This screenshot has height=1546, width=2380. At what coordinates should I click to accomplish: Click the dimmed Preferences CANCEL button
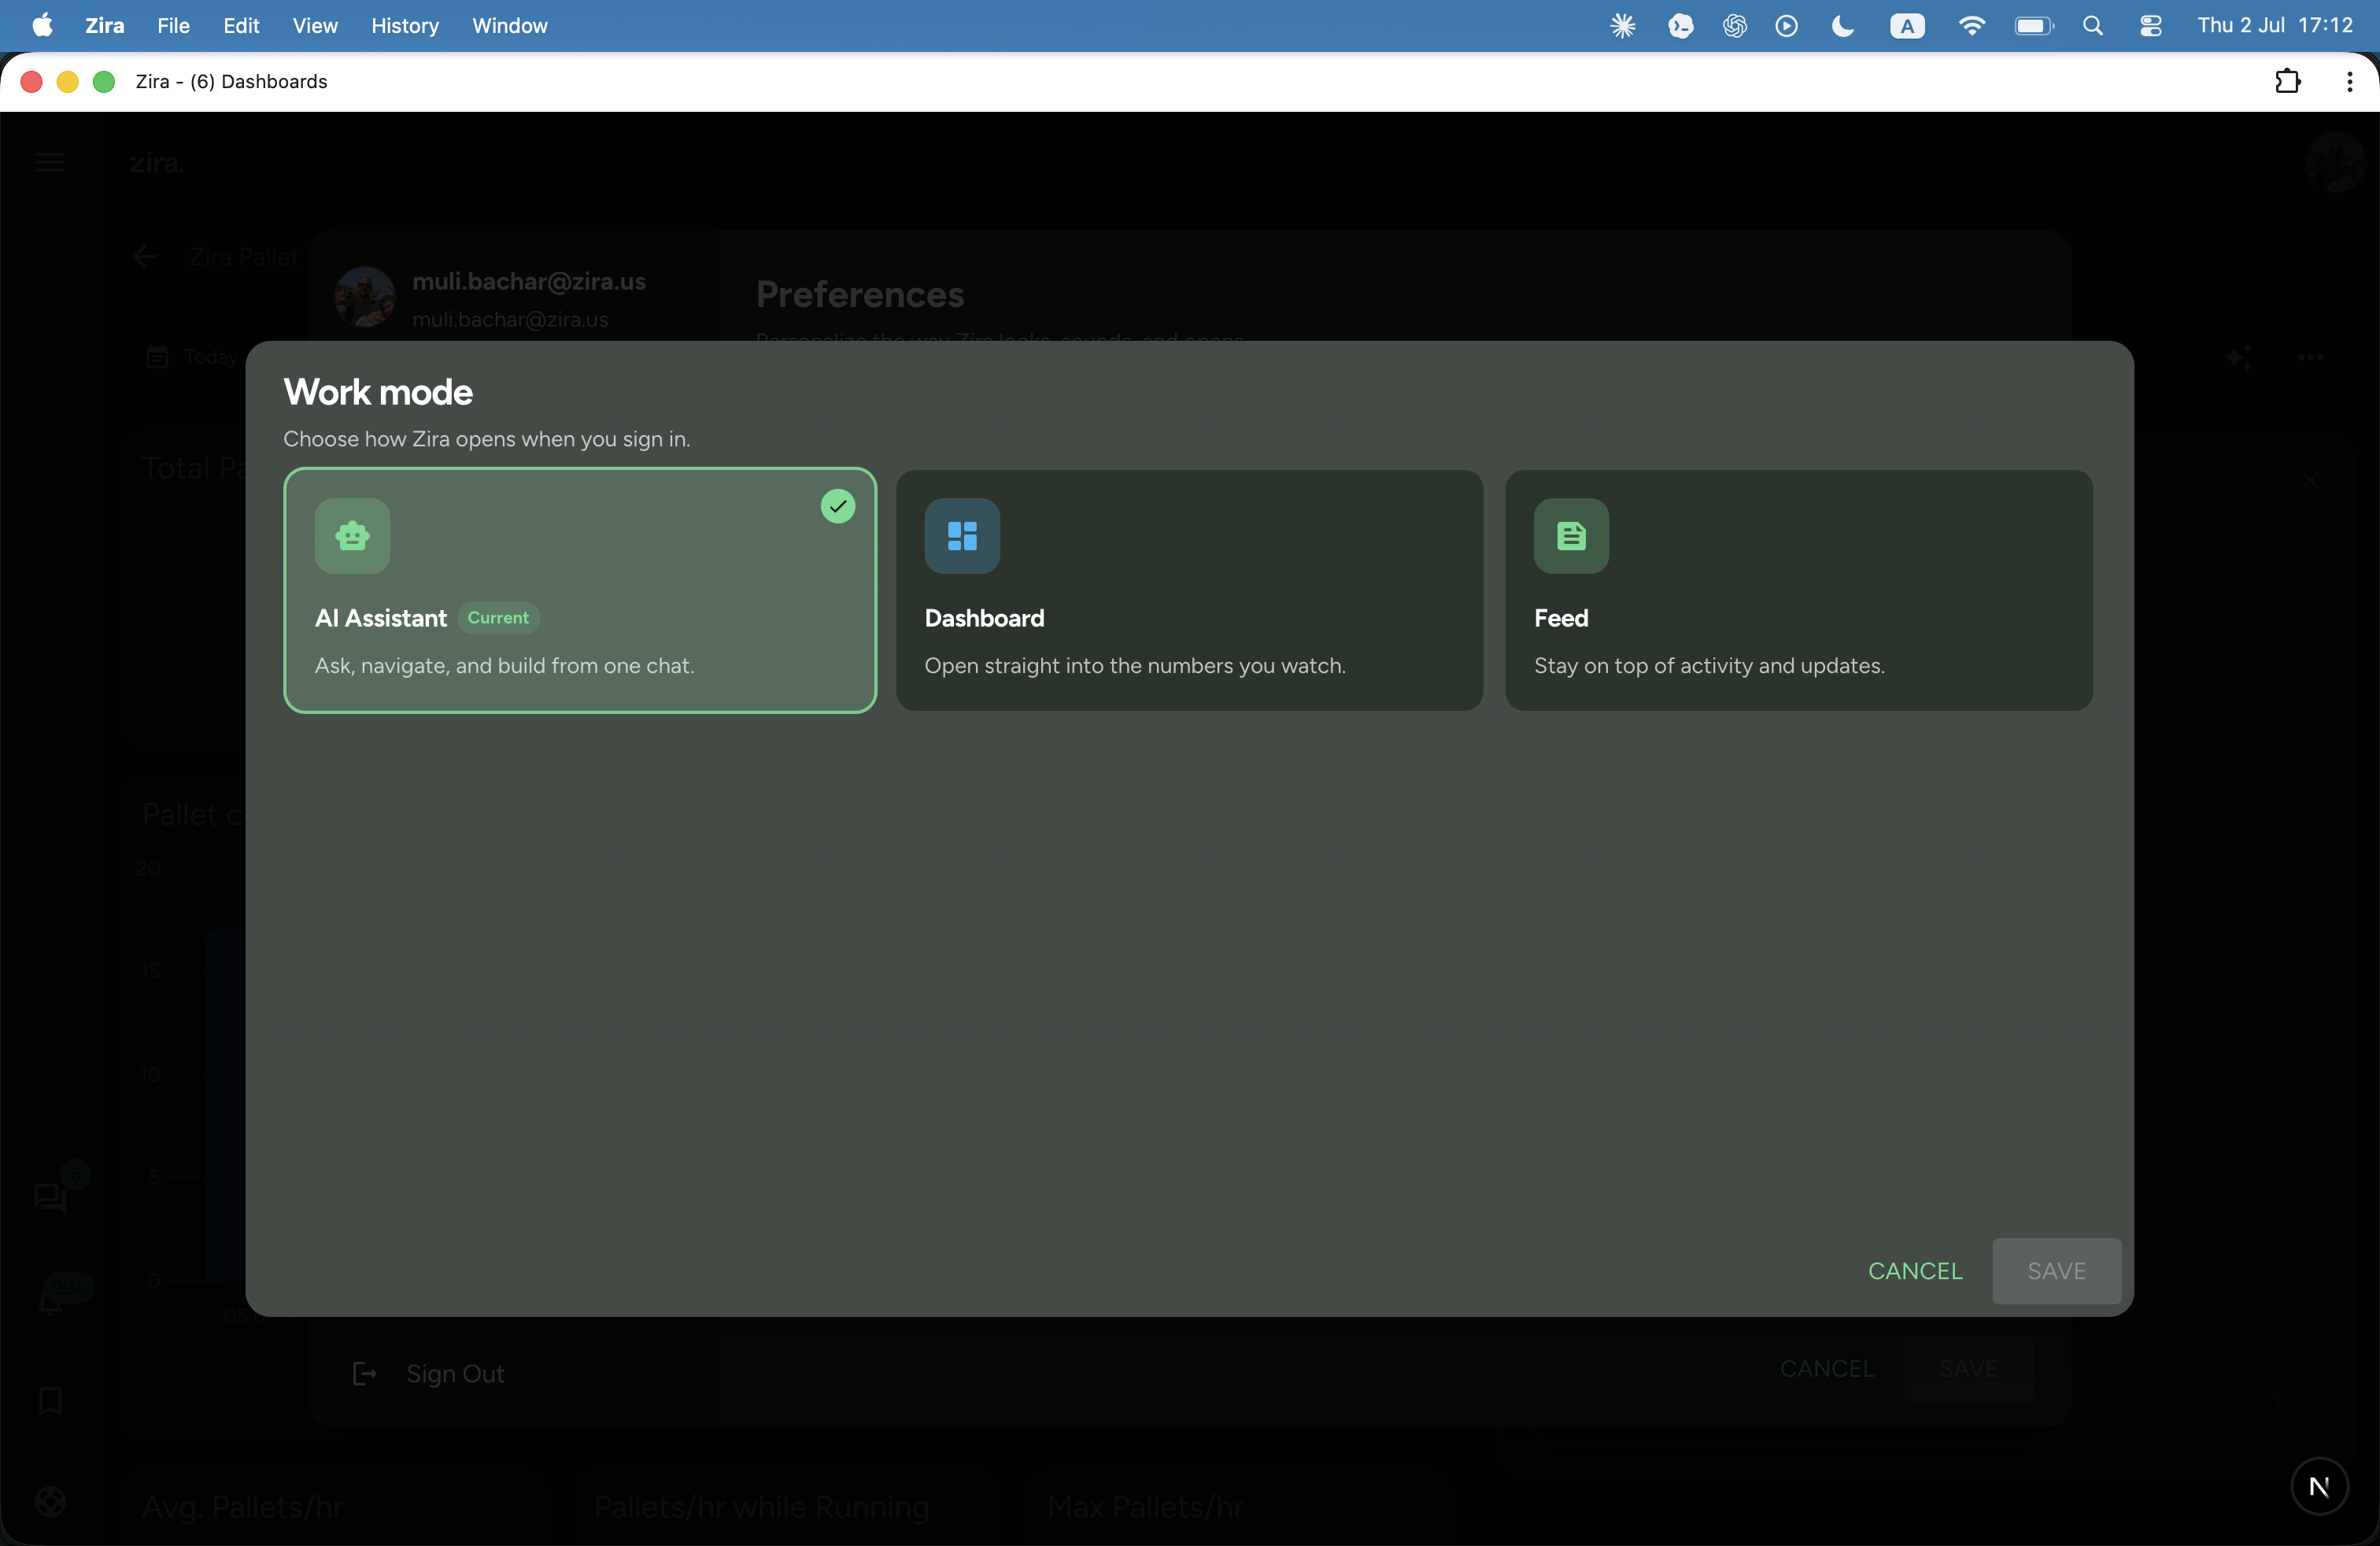coord(1826,1368)
